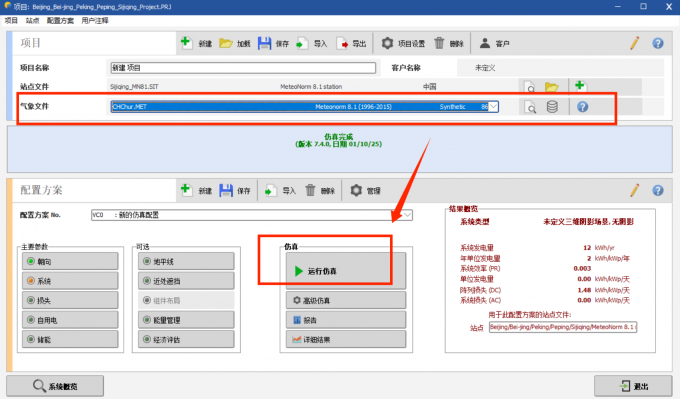Create a new project with 新建 in 项目 toolbar
Image resolution: width=680 pixels, height=399 pixels.
click(196, 43)
